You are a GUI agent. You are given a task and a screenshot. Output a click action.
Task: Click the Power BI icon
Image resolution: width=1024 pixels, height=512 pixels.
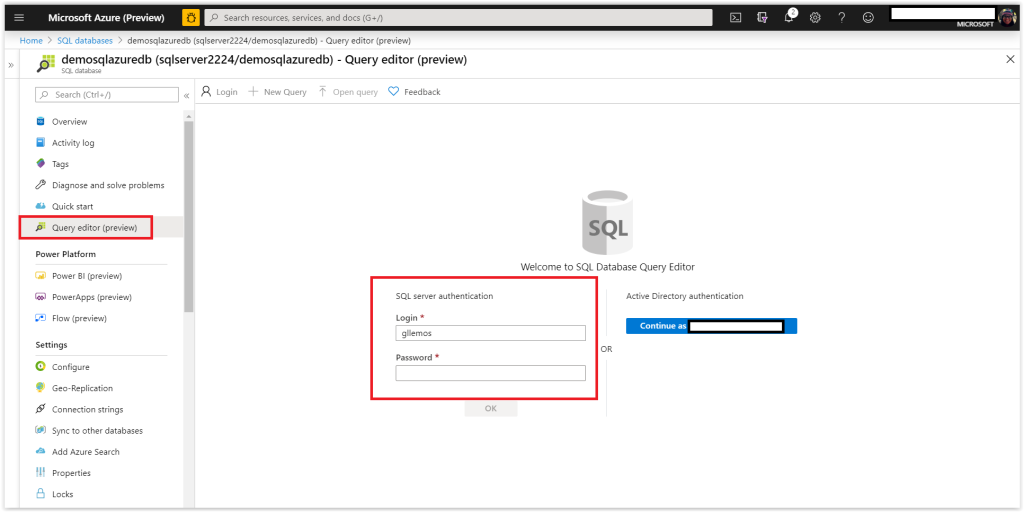[x=40, y=276]
